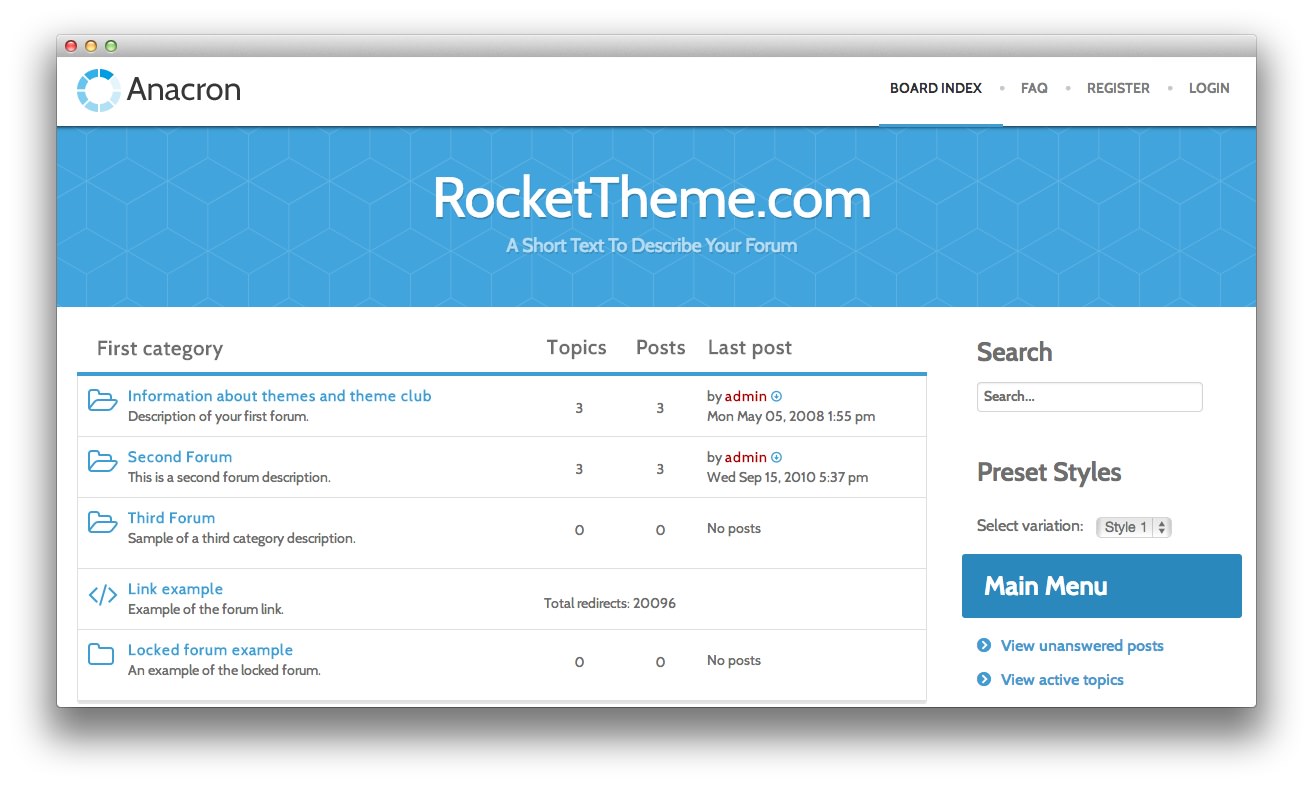Click 'A Short Text To Describe Your Forum'
This screenshot has width=1313, height=786.
coord(652,245)
